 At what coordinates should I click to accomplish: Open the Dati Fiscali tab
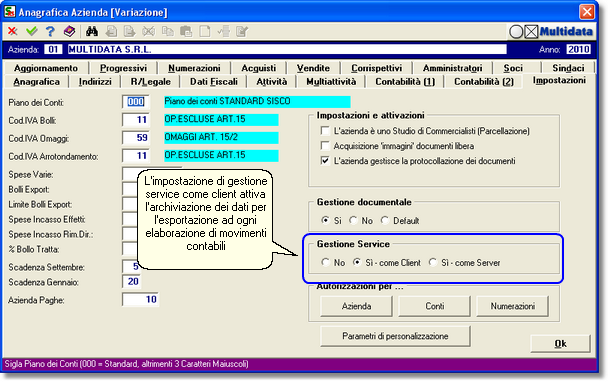(x=214, y=82)
